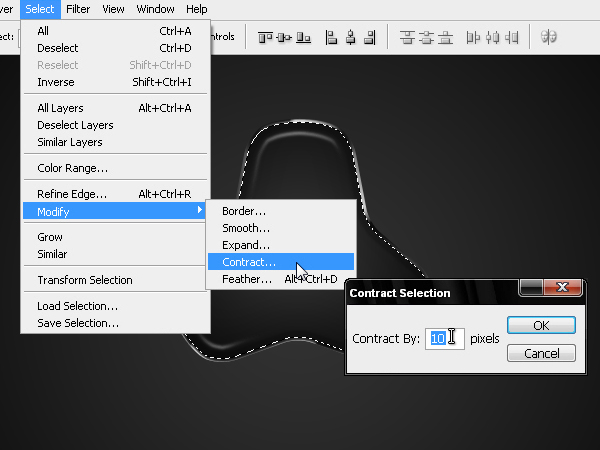This screenshot has height=450, width=600.
Task: Choose Deselect from Select menu
Action: coord(115,48)
